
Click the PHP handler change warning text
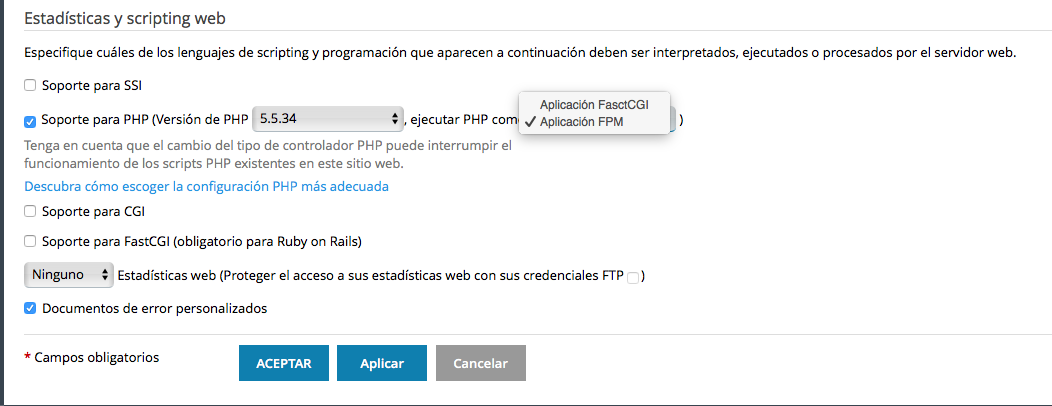coord(268,154)
